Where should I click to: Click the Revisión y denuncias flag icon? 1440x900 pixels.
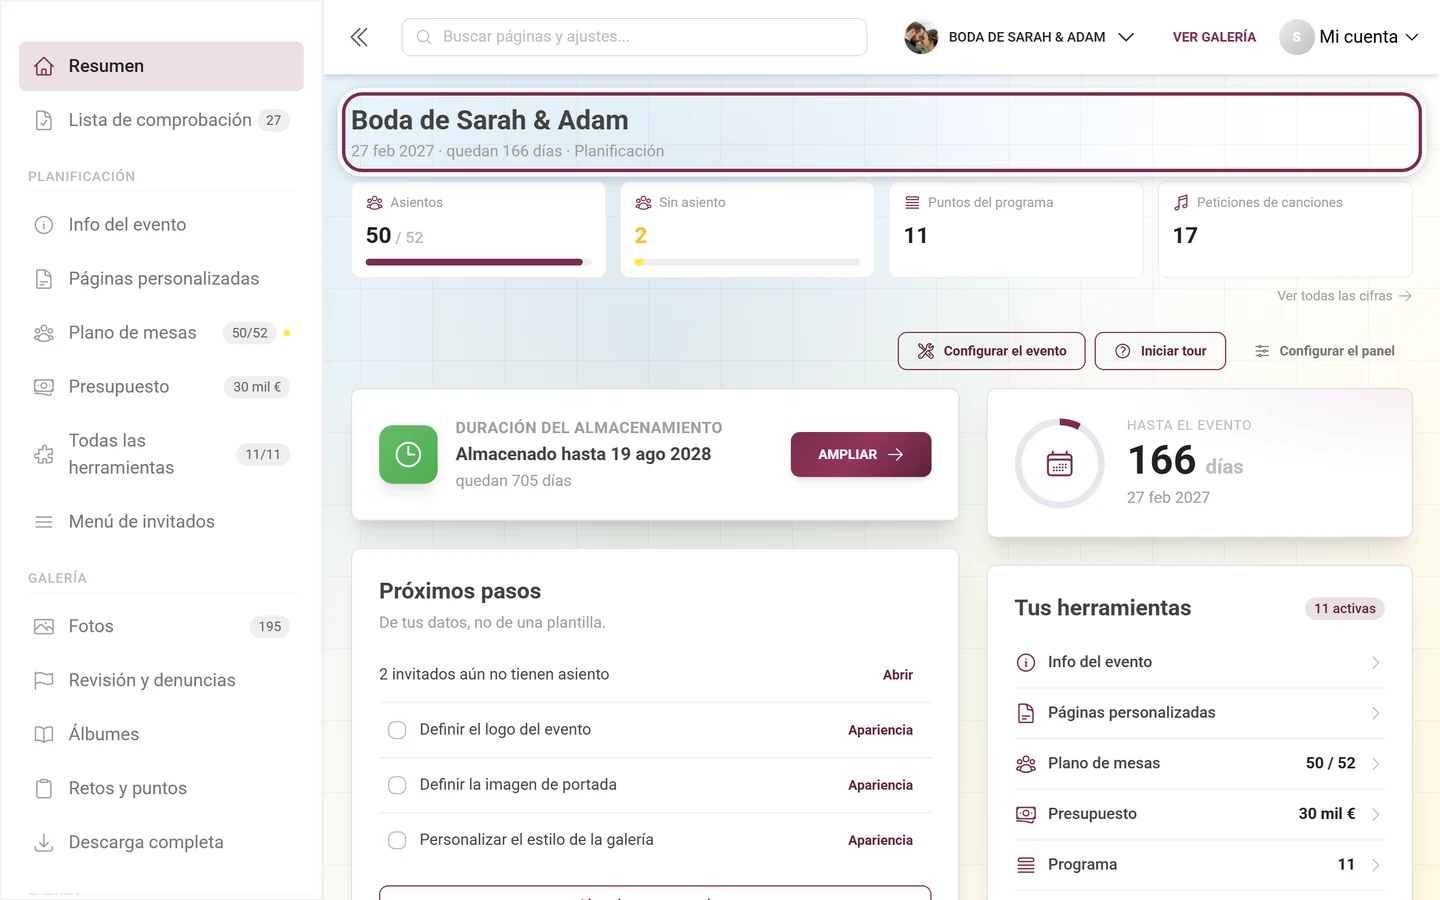click(x=44, y=681)
